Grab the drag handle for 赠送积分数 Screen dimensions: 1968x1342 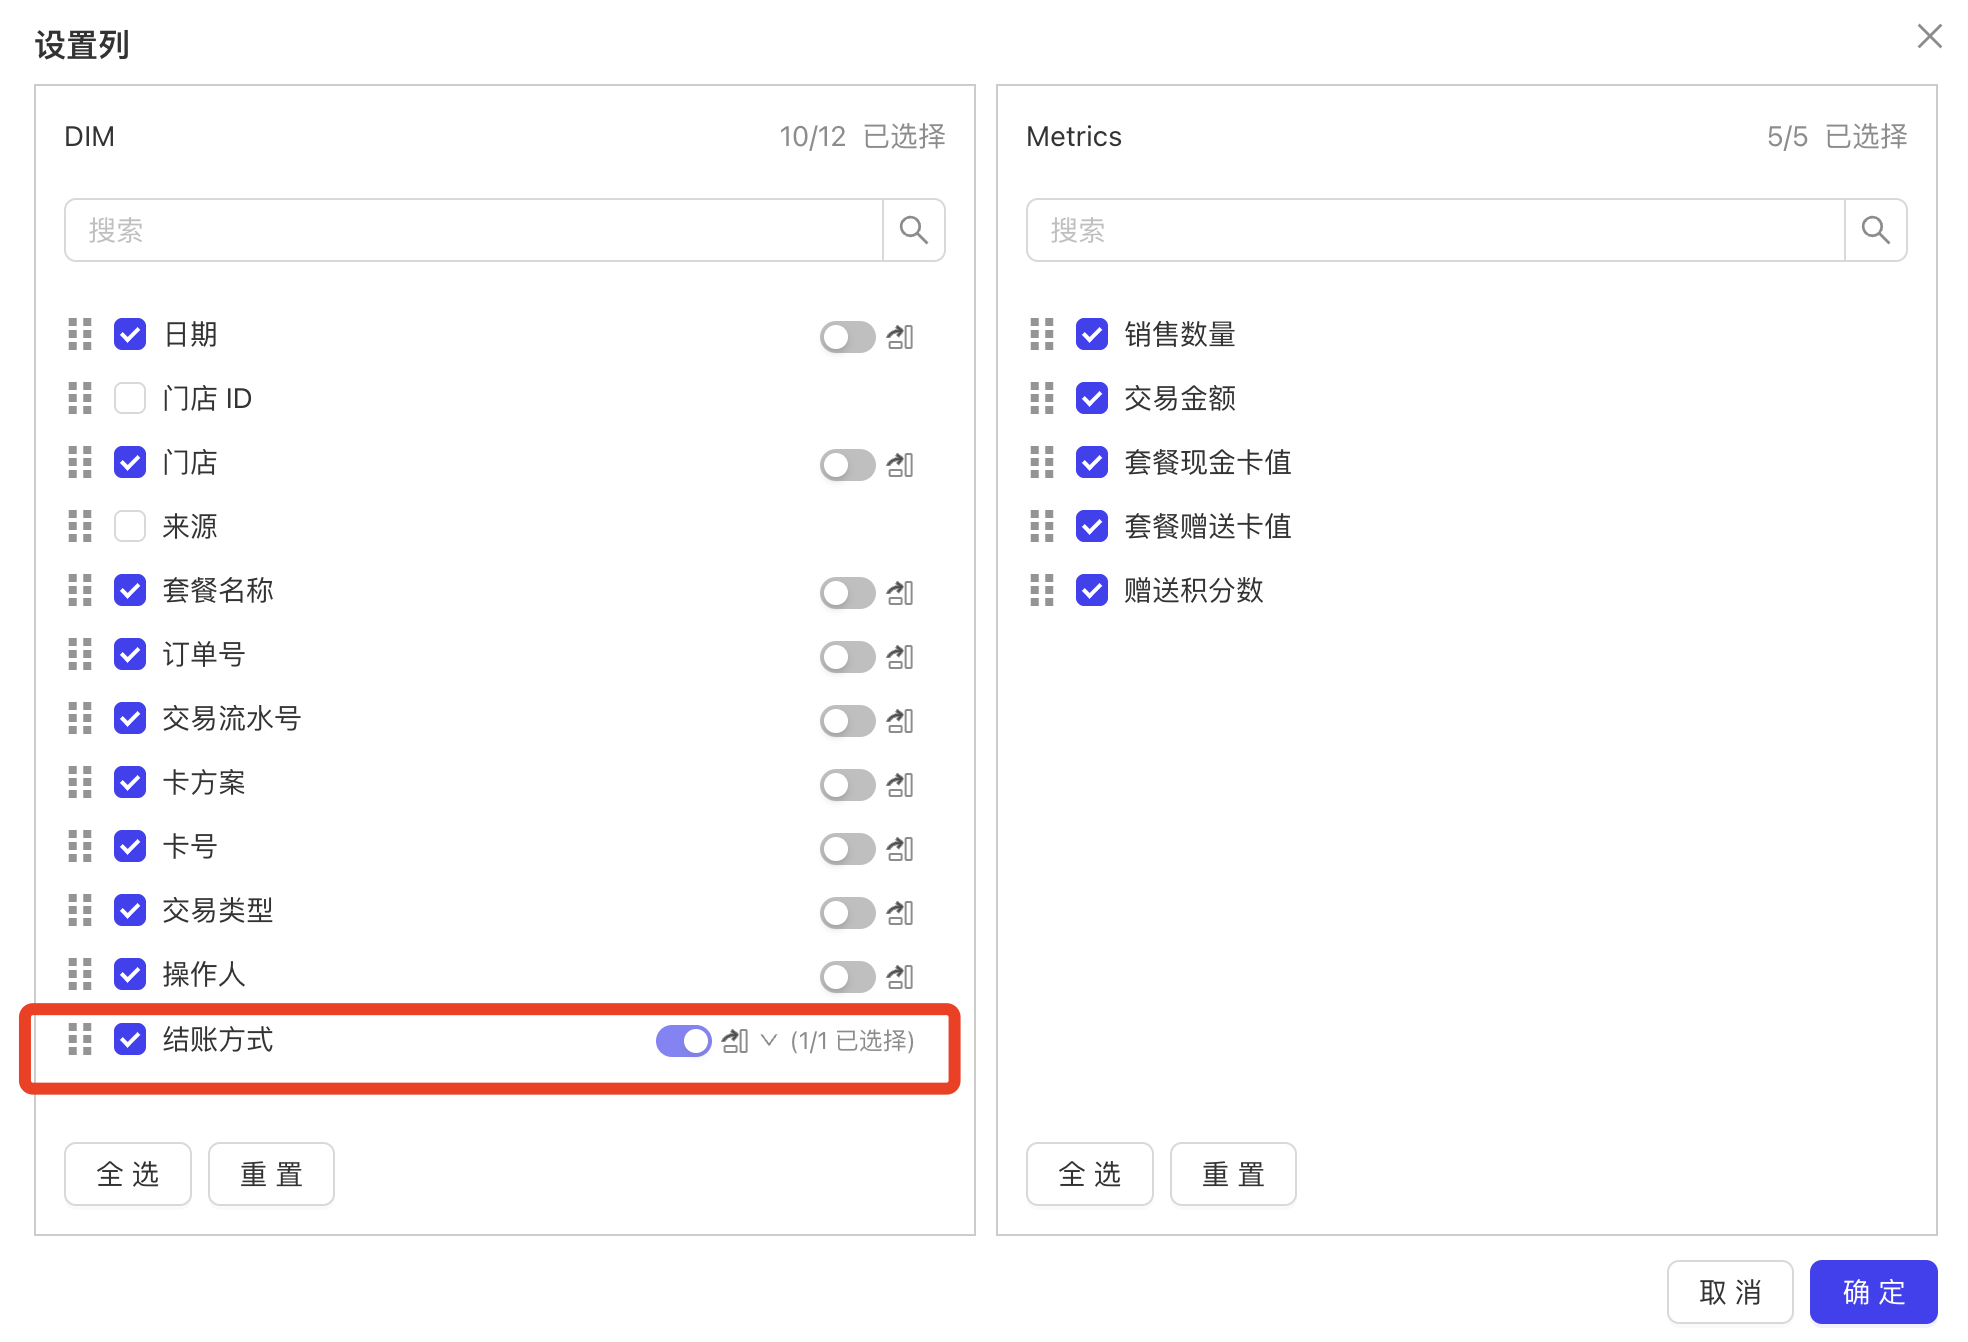1042,590
